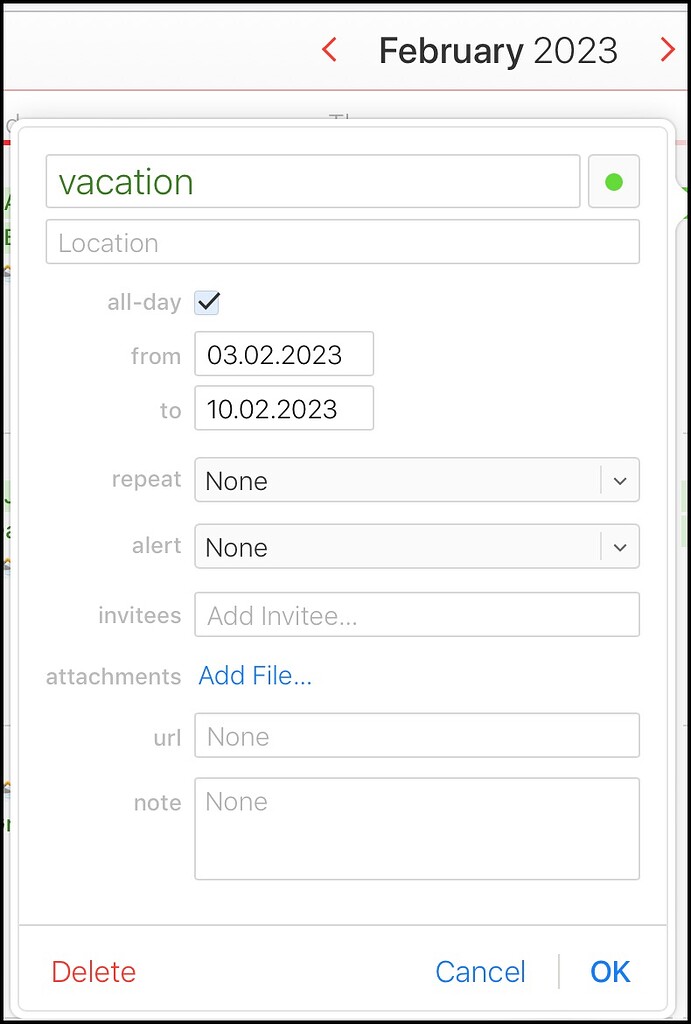This screenshot has width=691, height=1024.
Task: Confirm changes with OK
Action: (x=610, y=971)
